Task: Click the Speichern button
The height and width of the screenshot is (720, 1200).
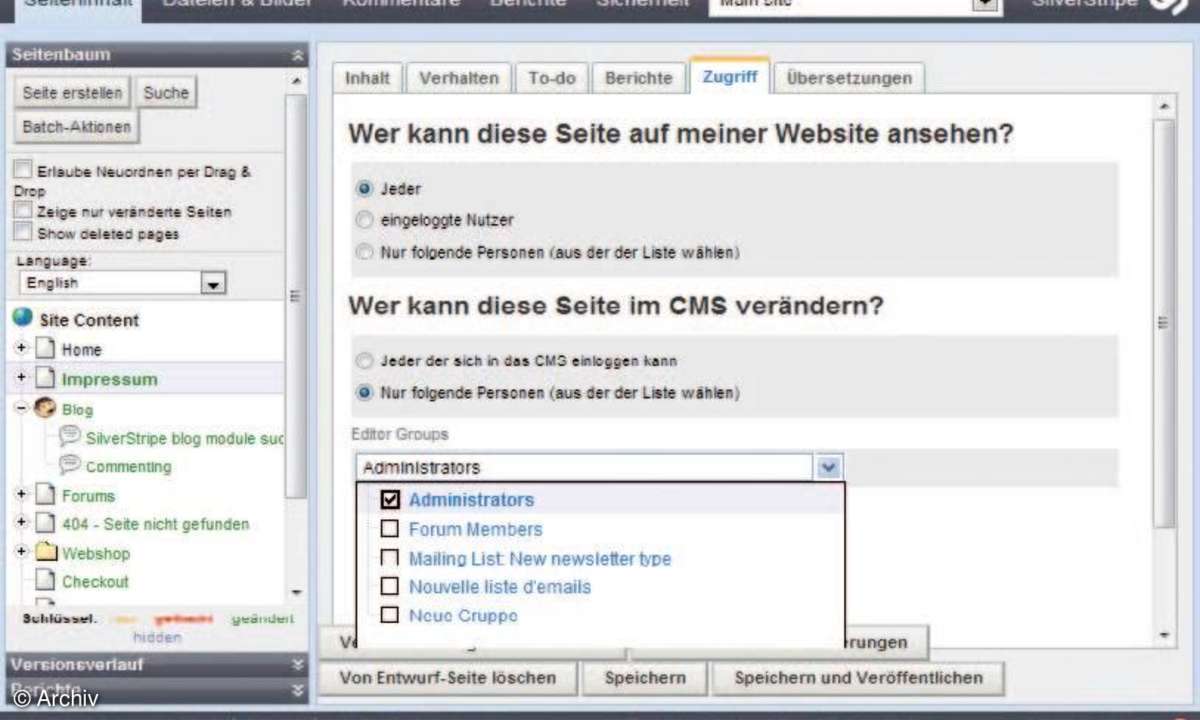Action: point(645,678)
